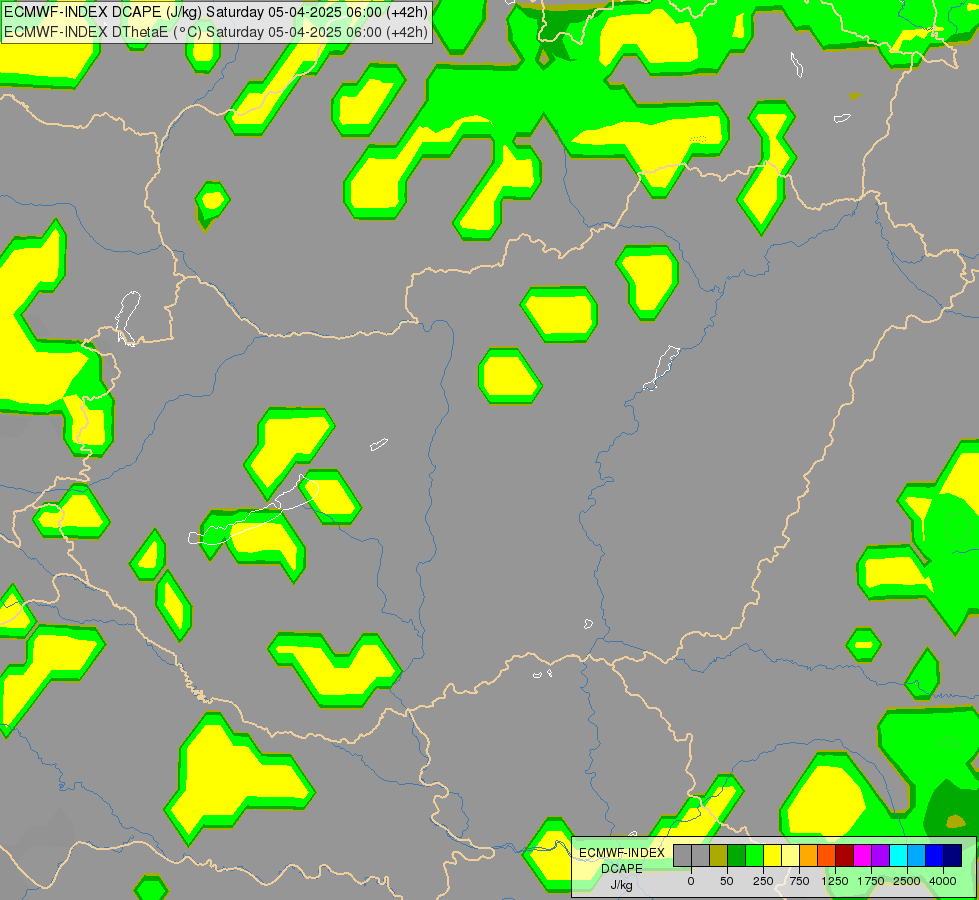Select the pale yellow legend swatch
This screenshot has width=979, height=900.
(791, 856)
